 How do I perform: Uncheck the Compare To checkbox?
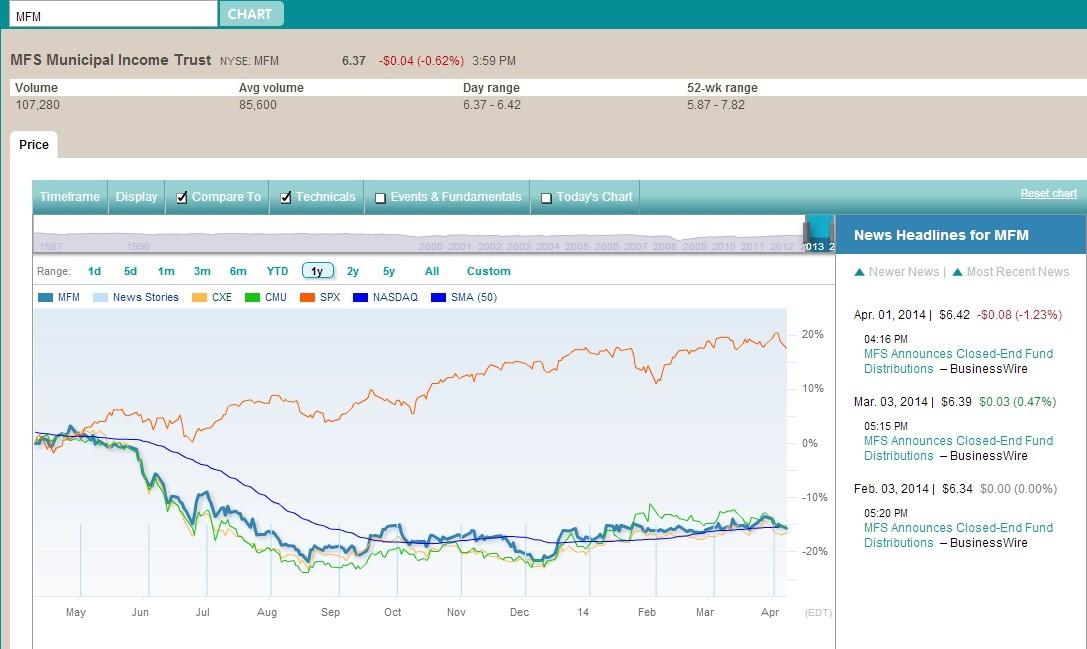182,197
